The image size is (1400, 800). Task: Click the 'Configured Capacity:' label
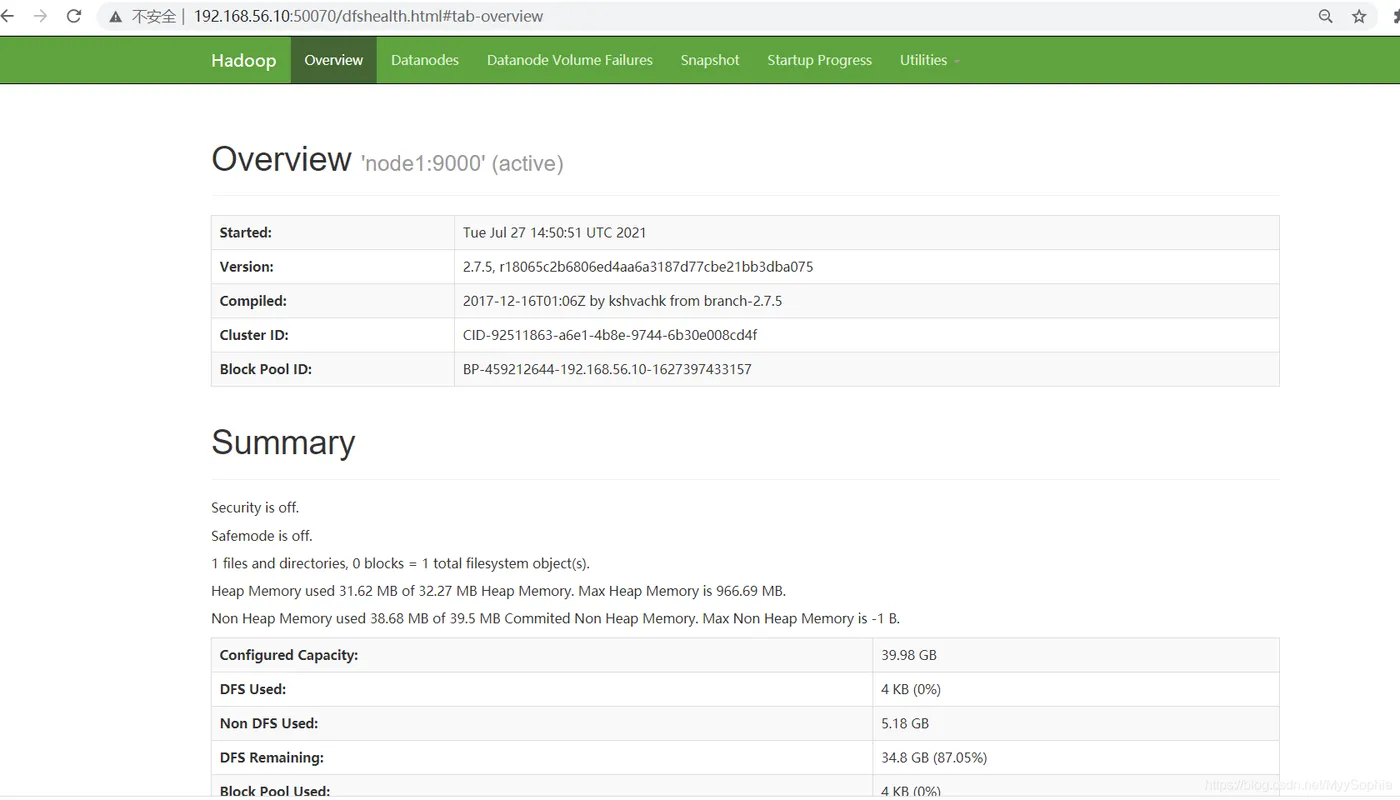pyautogui.click(x=289, y=655)
